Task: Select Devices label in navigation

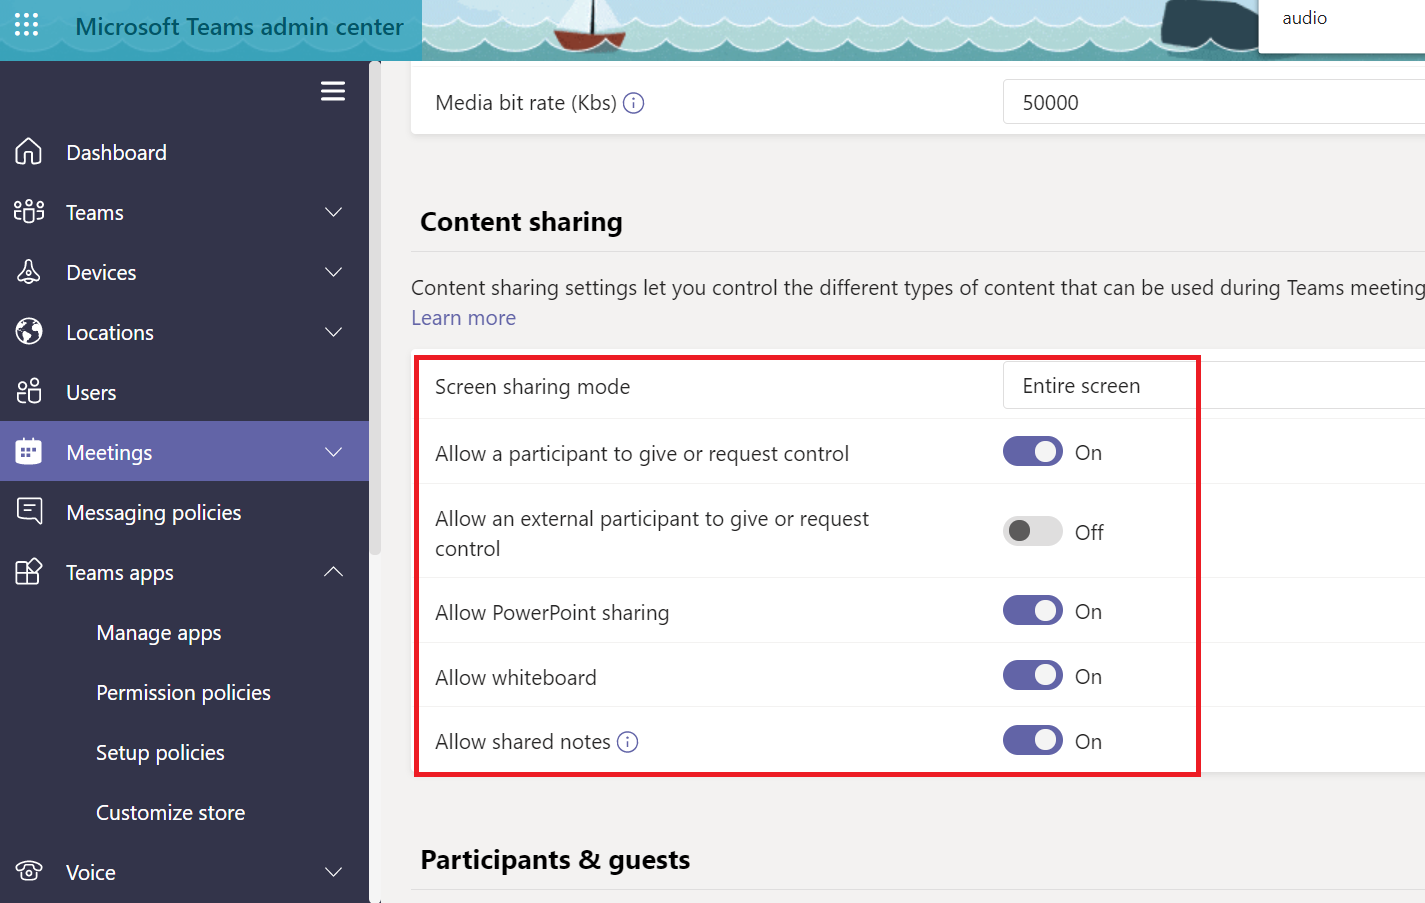Action: coord(101,273)
